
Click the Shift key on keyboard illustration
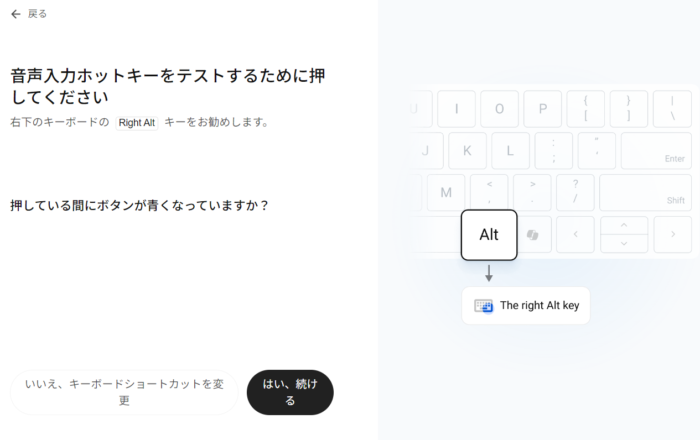click(645, 193)
